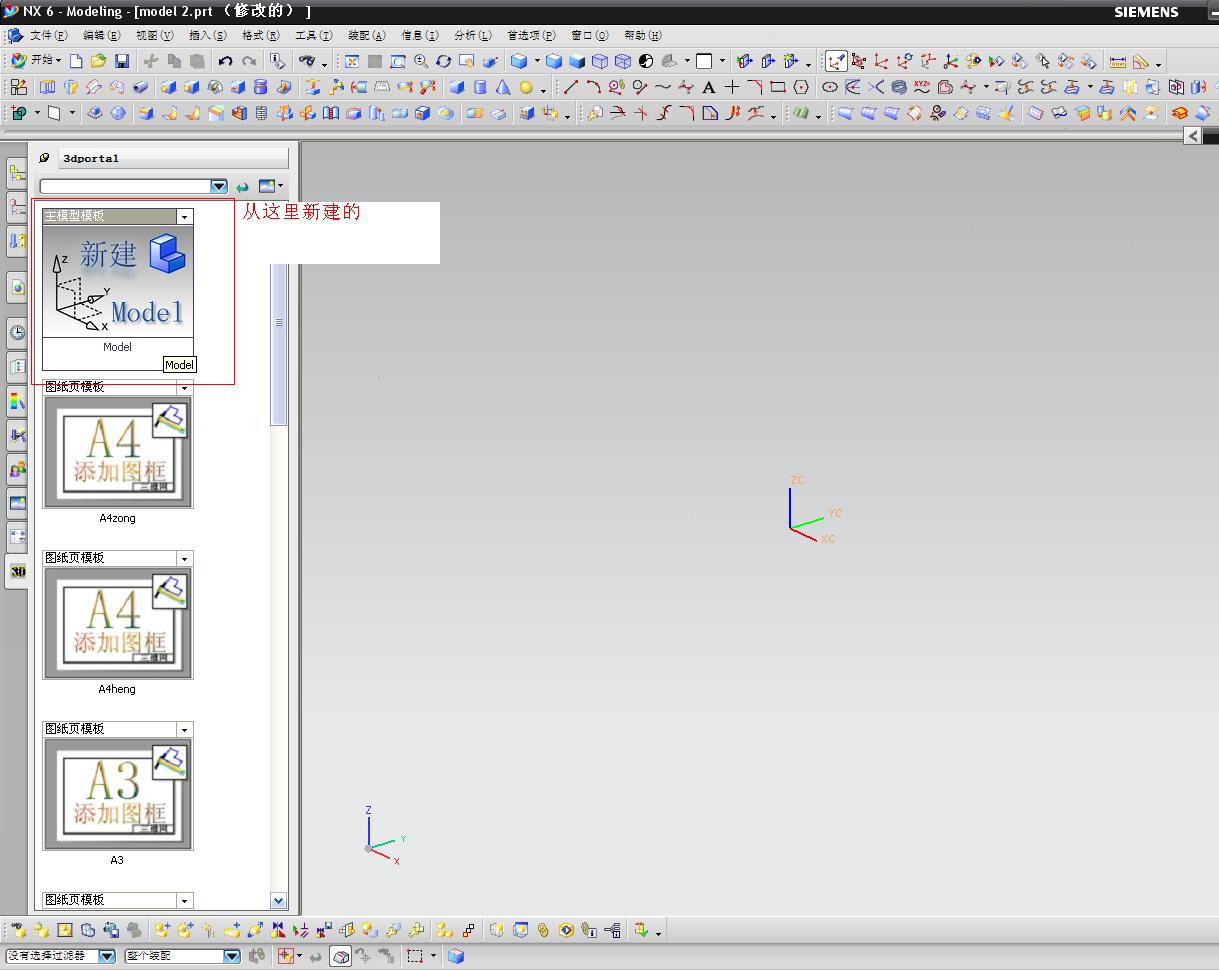Open the Start (开始) dropdown

tap(36, 61)
